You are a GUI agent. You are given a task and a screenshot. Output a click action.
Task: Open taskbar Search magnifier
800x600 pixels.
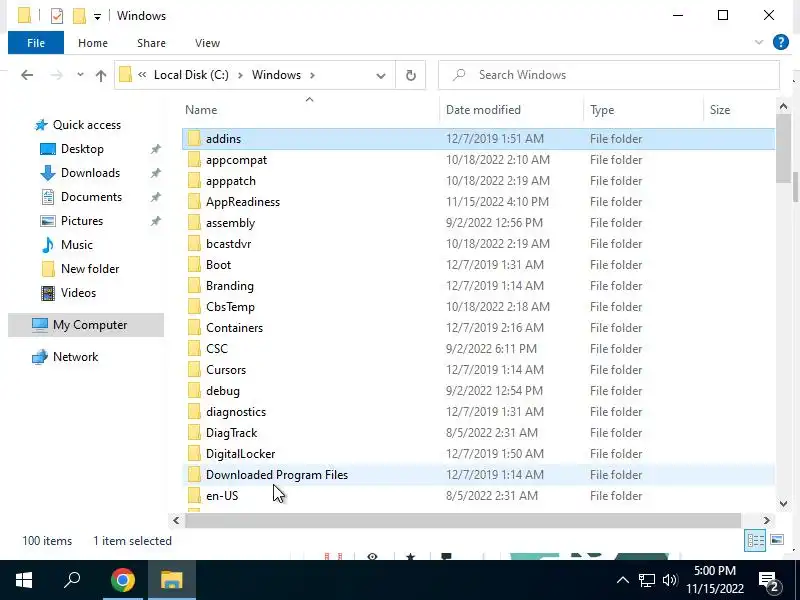tap(72, 580)
